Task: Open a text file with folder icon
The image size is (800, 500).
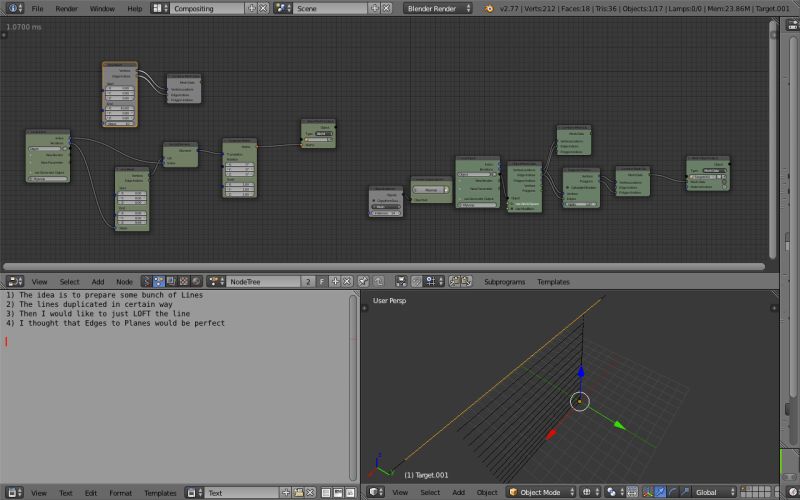Action: (298, 492)
